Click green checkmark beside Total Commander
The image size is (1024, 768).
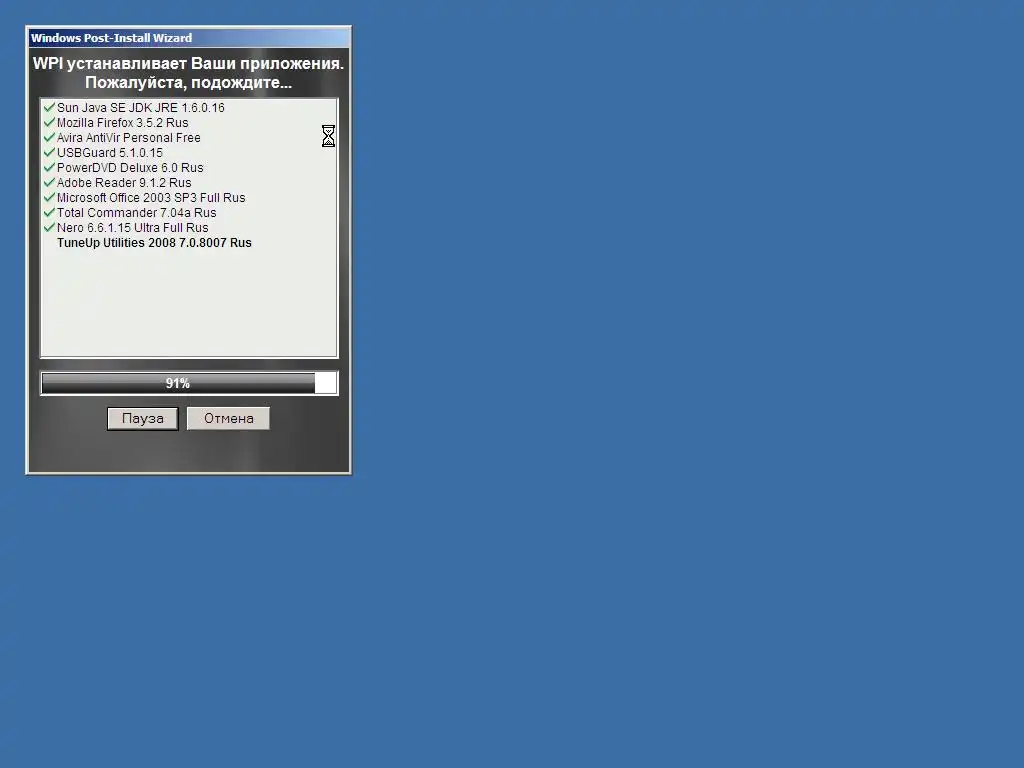49,212
